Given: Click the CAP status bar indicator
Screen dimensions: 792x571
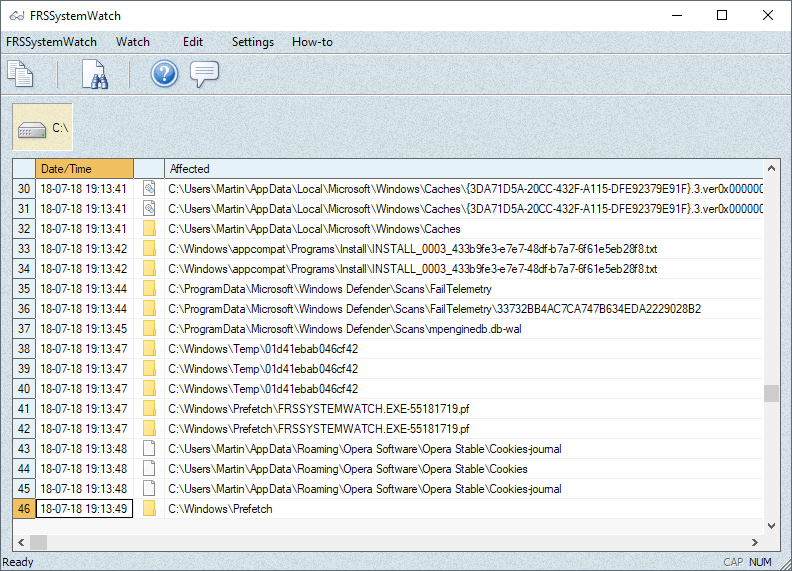Looking at the screenshot, I should (733, 562).
